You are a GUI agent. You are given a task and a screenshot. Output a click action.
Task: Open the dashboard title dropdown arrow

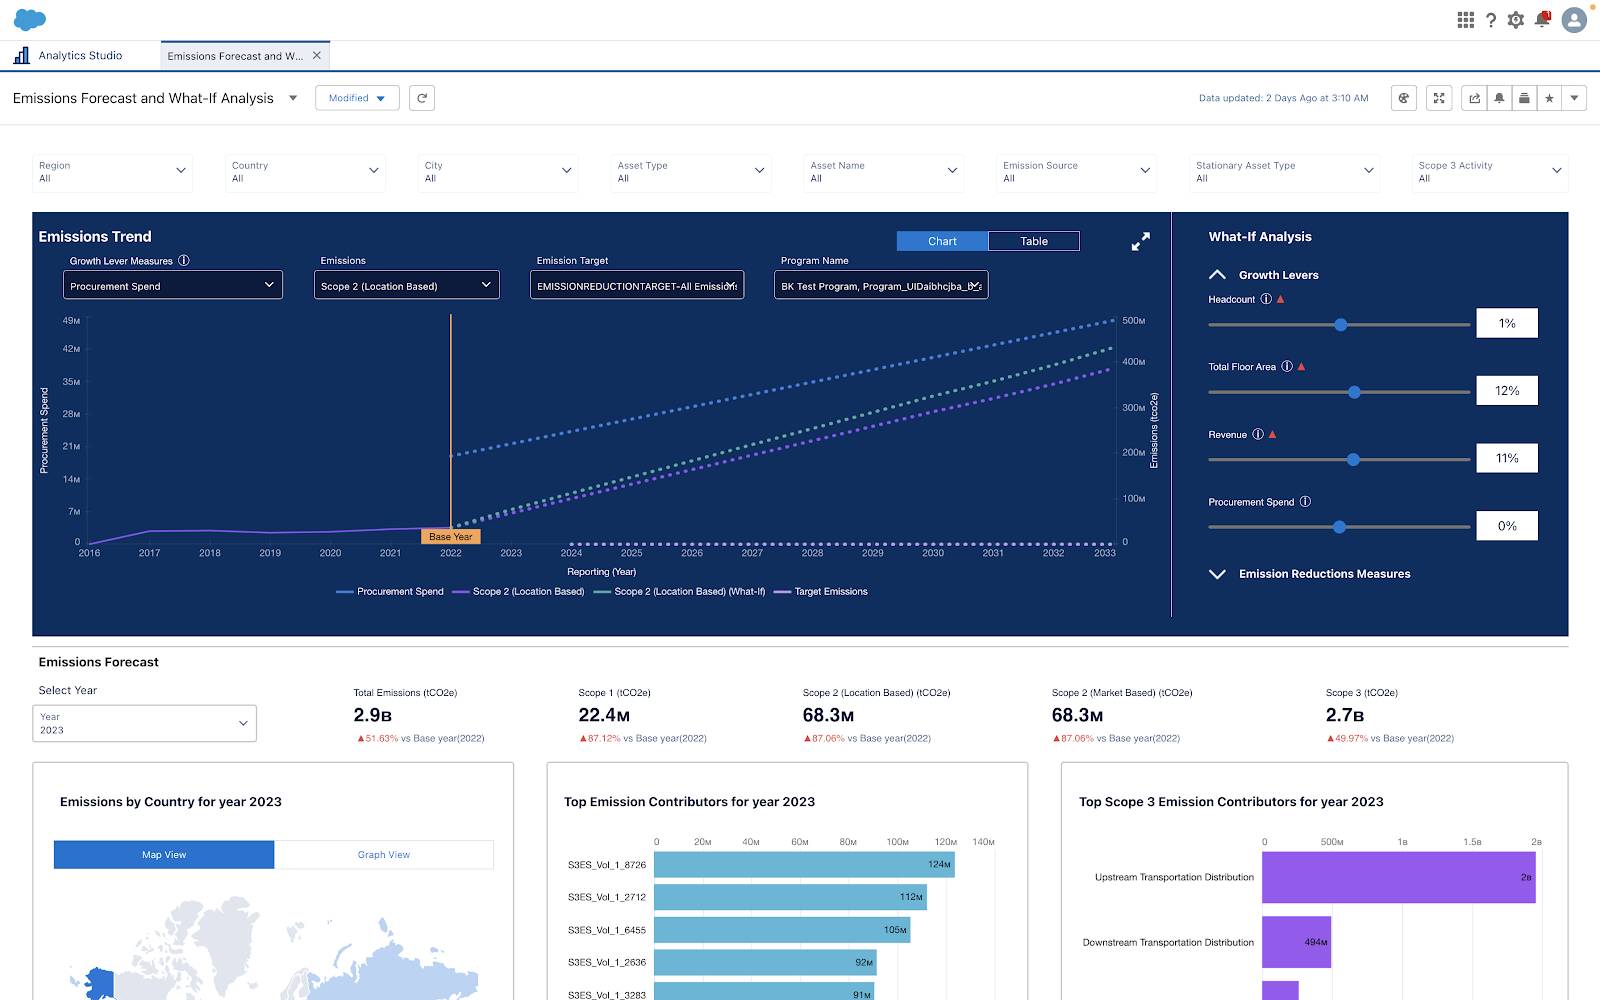point(293,98)
